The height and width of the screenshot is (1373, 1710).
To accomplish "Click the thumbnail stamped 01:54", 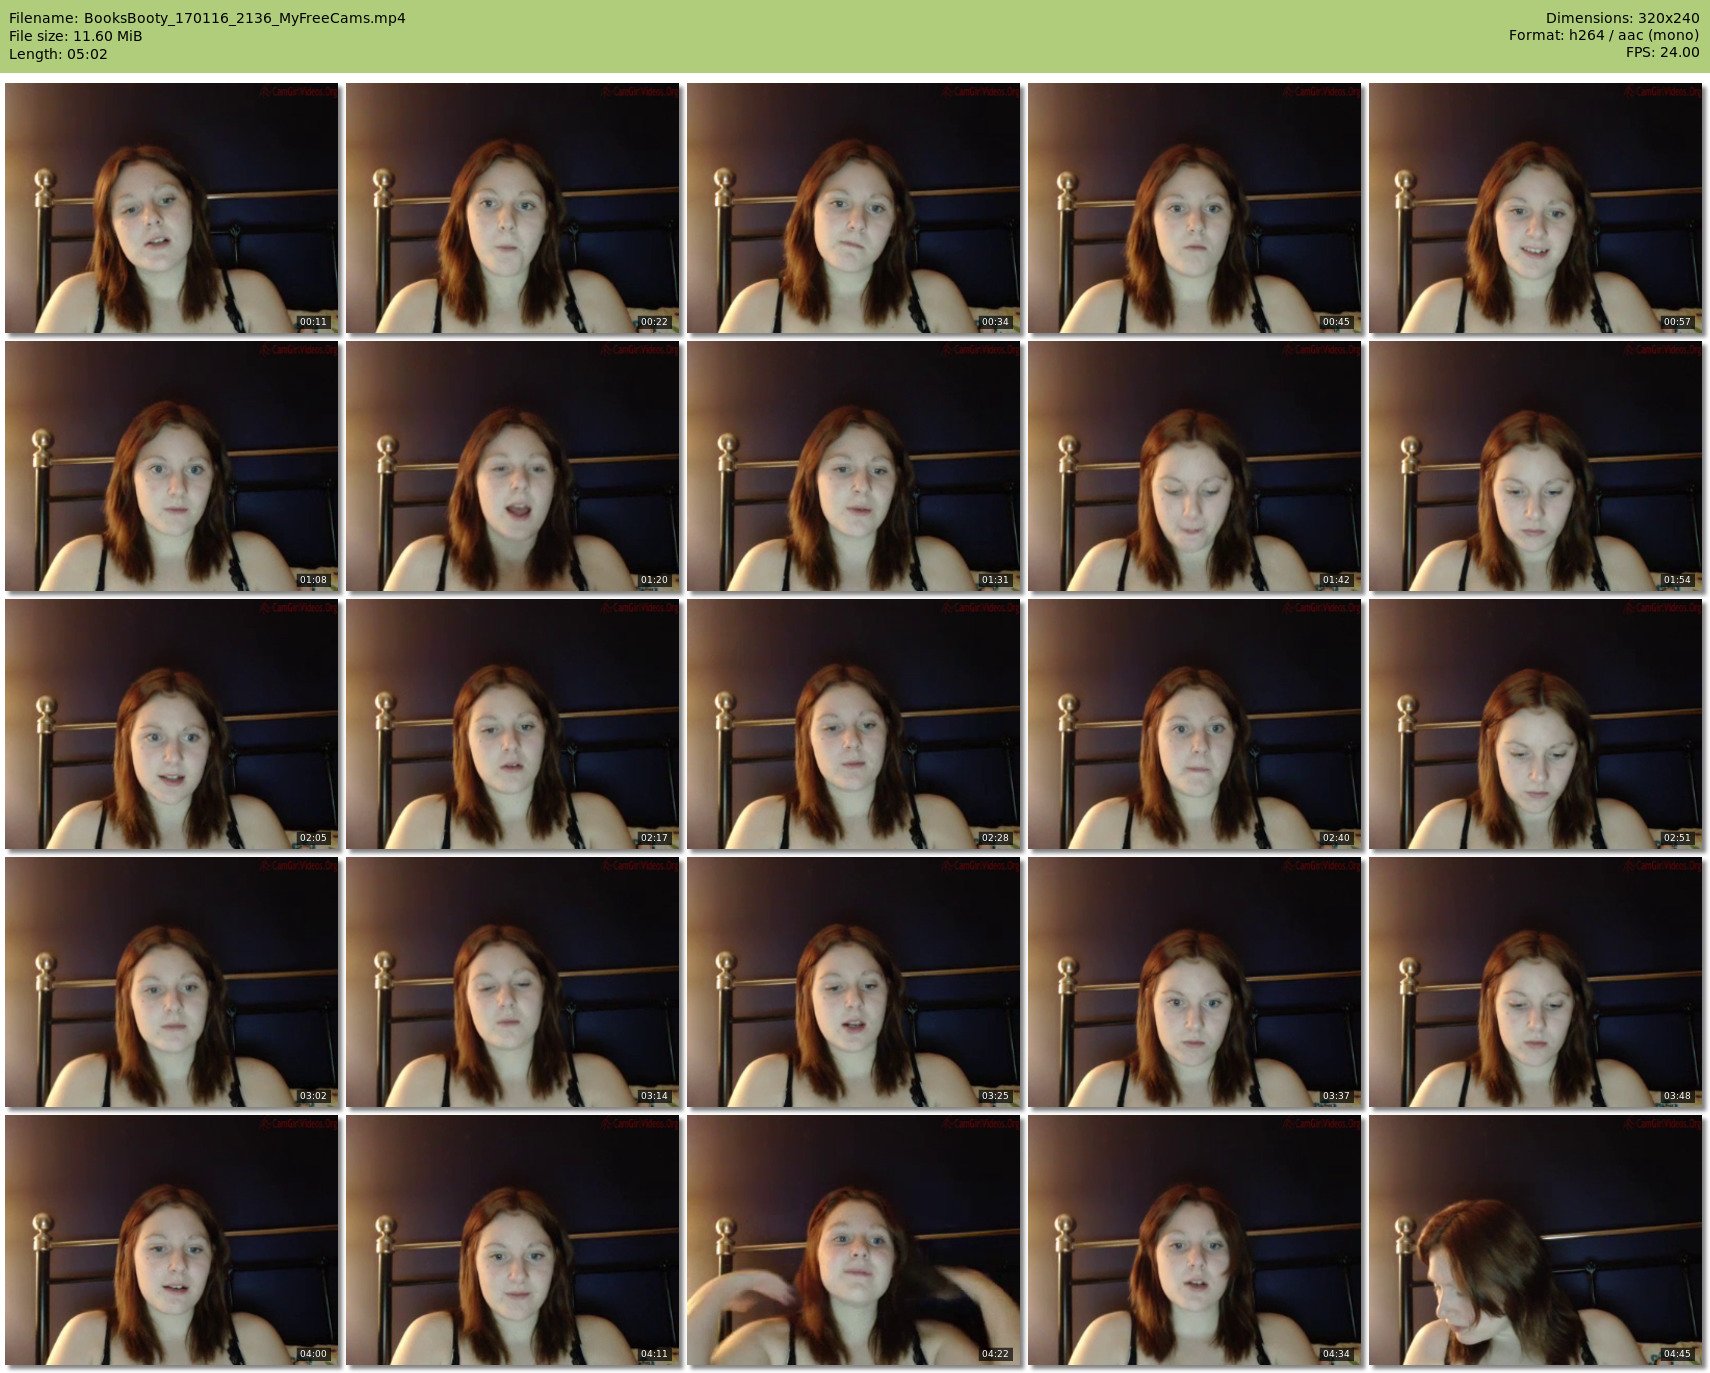I will pos(1536,466).
